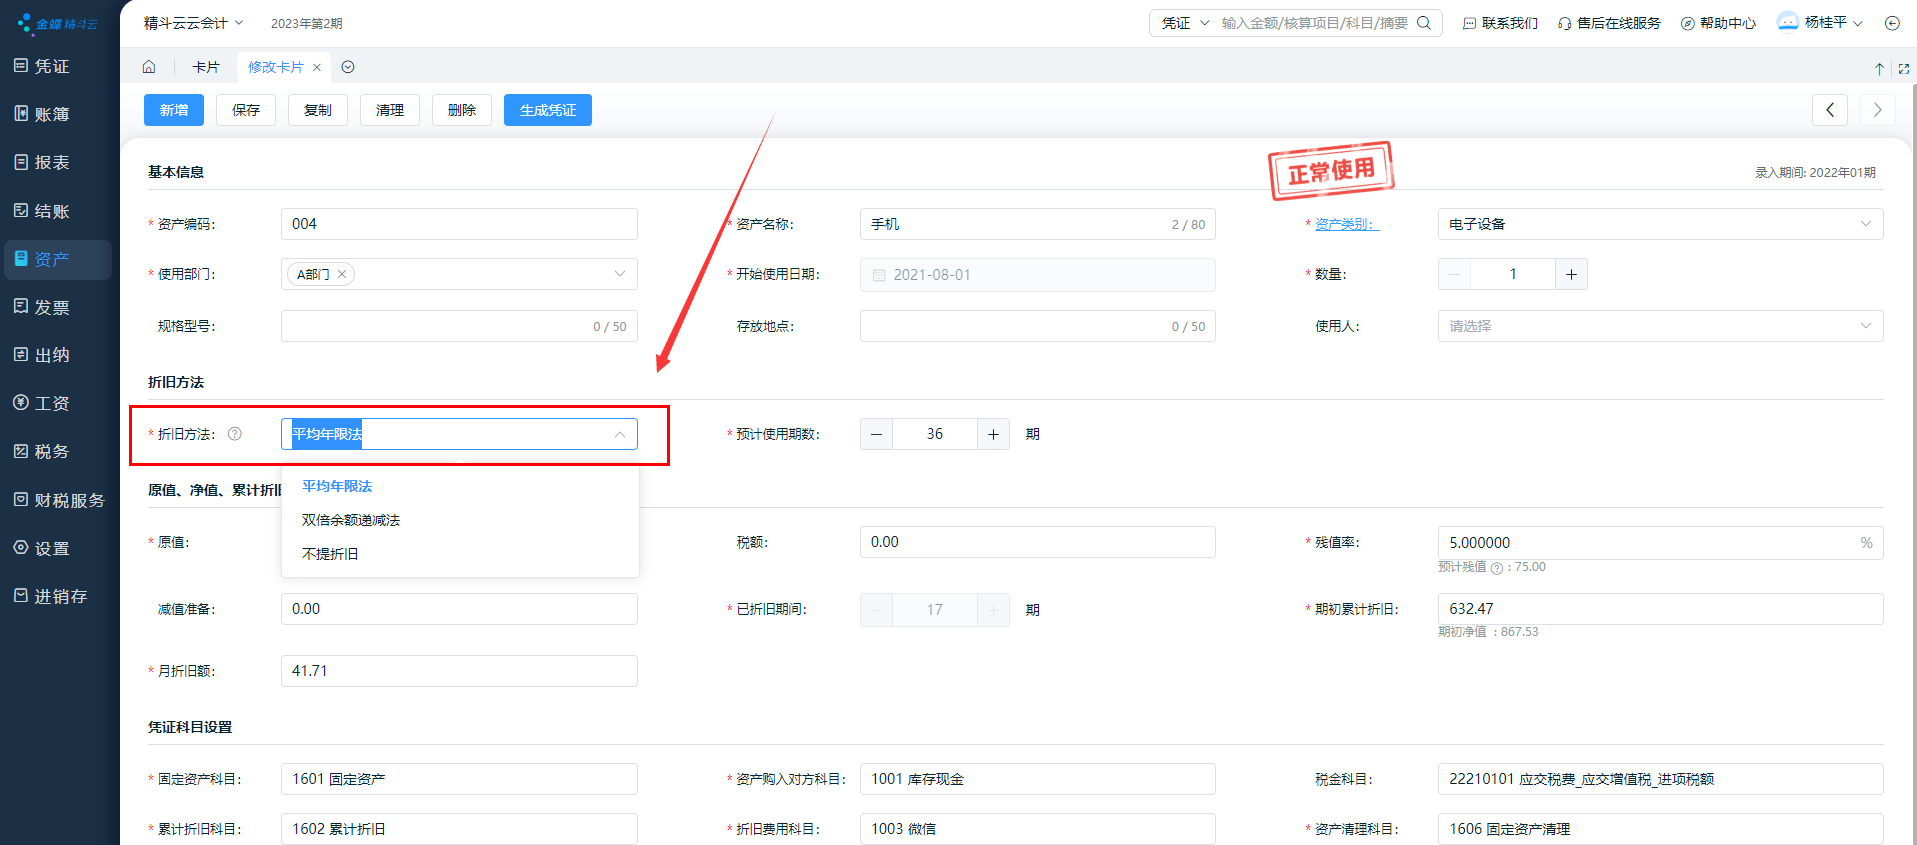Go to previous card arrow
The height and width of the screenshot is (845, 1917).
[1829, 110]
